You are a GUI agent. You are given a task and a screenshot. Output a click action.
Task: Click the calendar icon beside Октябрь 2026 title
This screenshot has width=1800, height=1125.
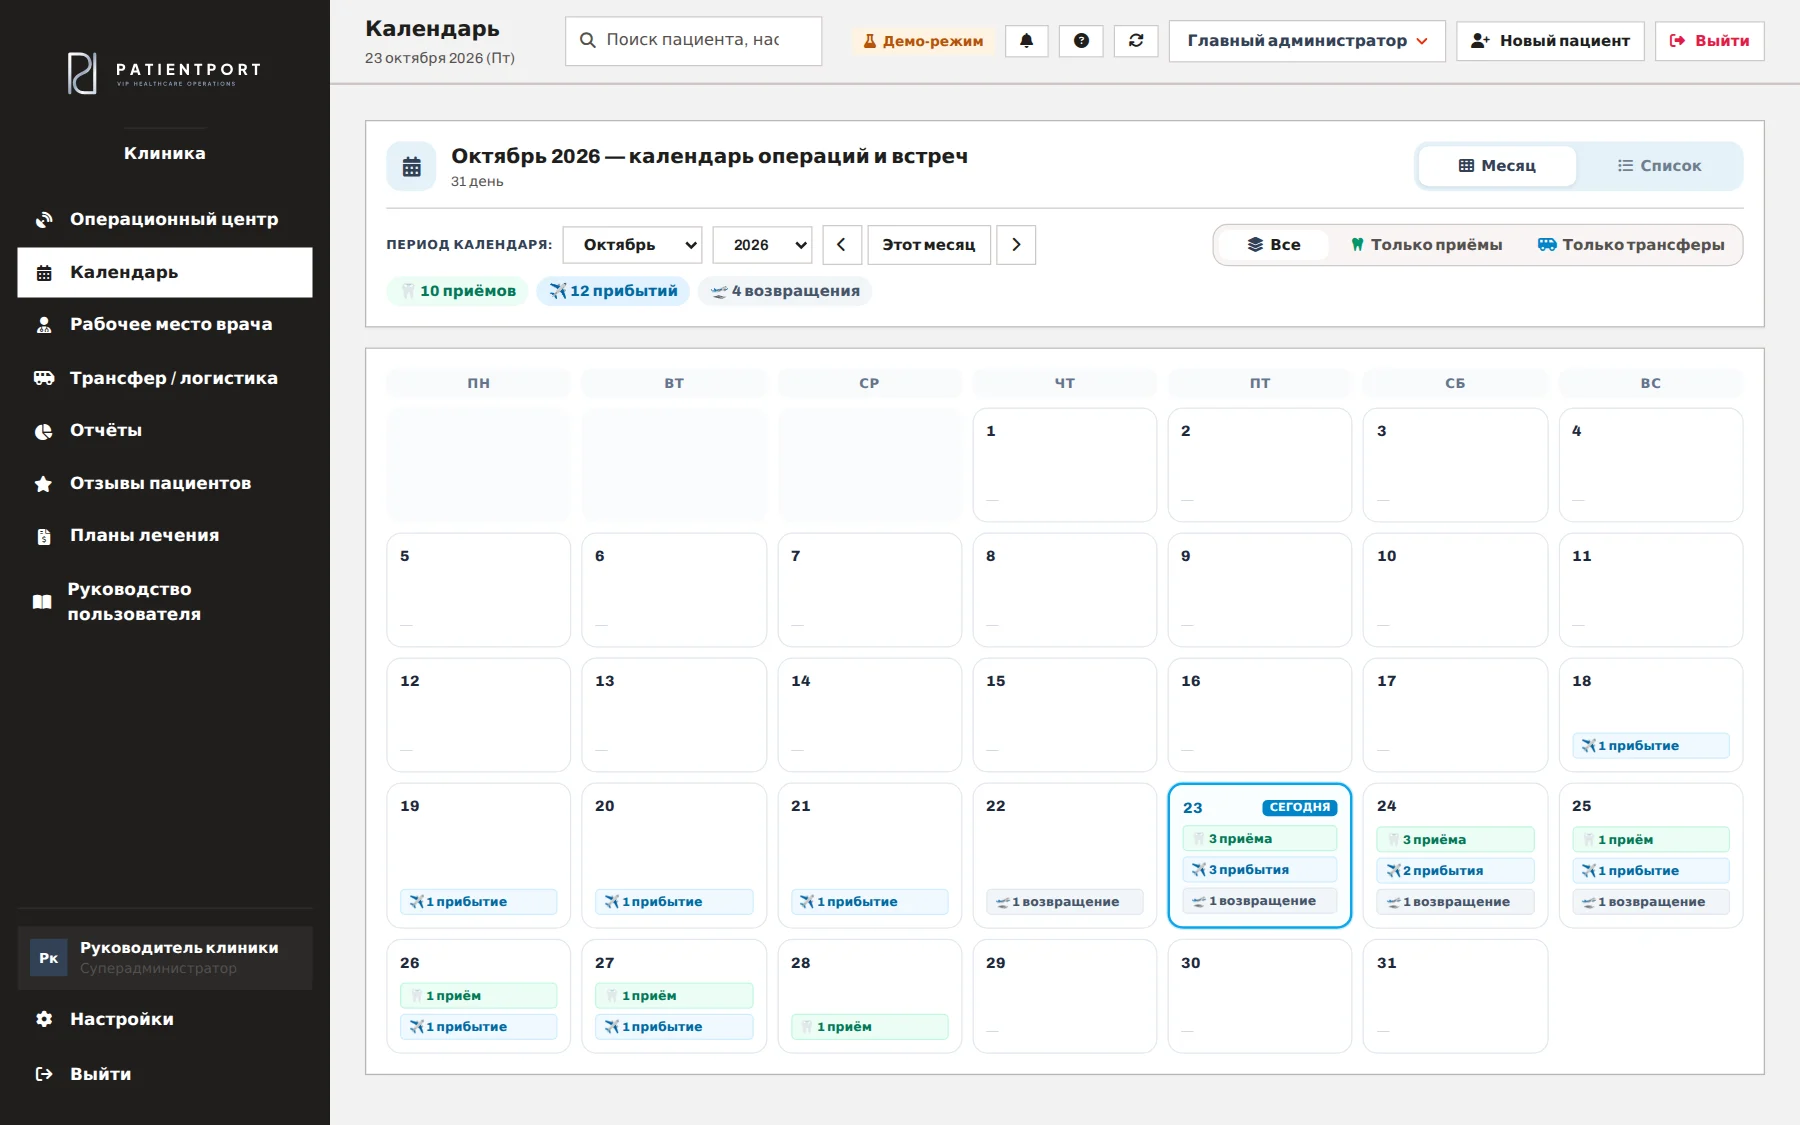[x=411, y=167]
